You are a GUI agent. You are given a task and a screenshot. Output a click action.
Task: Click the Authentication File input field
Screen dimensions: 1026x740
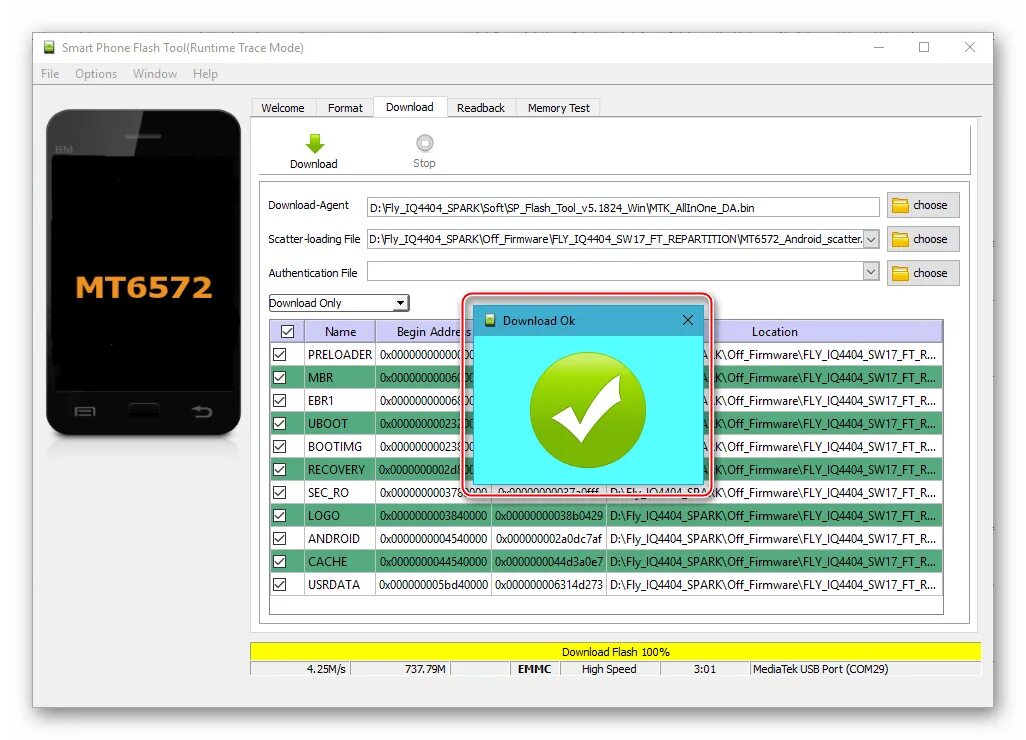[615, 271]
